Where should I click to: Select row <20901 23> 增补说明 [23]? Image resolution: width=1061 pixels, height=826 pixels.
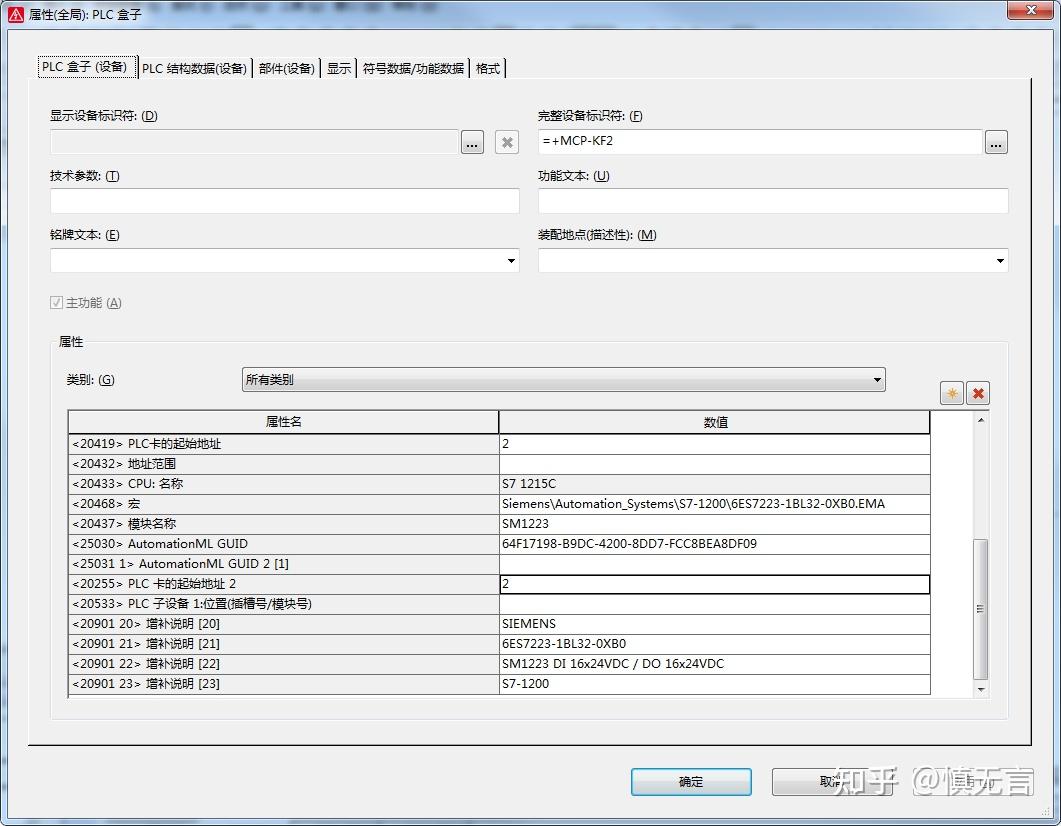point(284,684)
